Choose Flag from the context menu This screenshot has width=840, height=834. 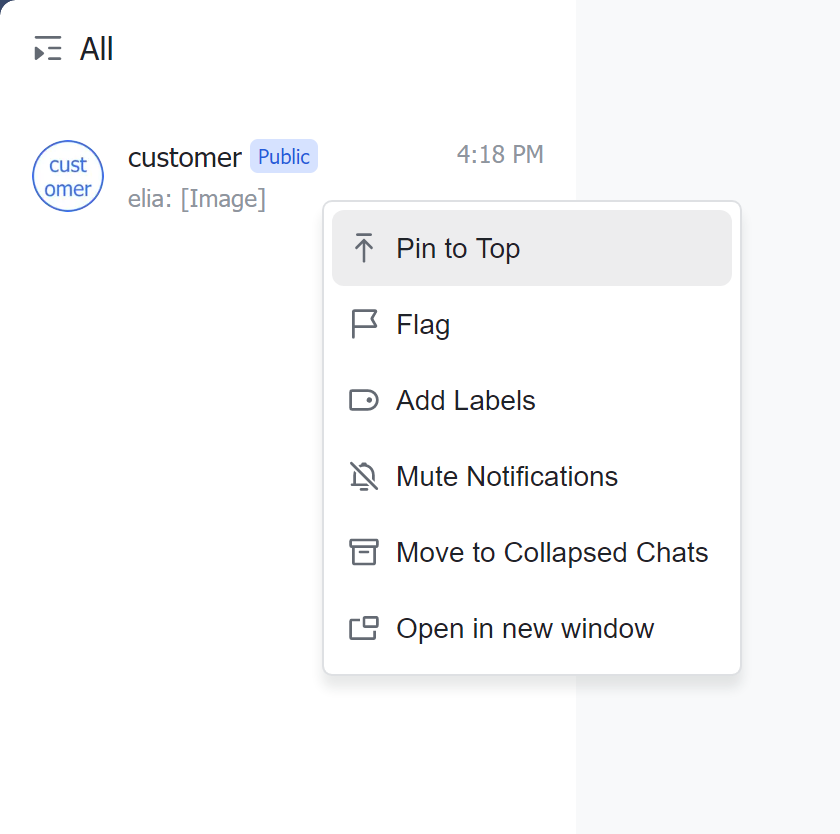click(x=423, y=324)
